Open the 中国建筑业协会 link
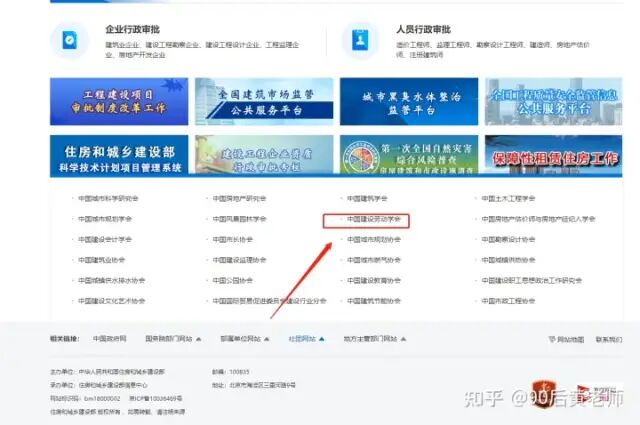640x425 pixels. (x=102, y=260)
